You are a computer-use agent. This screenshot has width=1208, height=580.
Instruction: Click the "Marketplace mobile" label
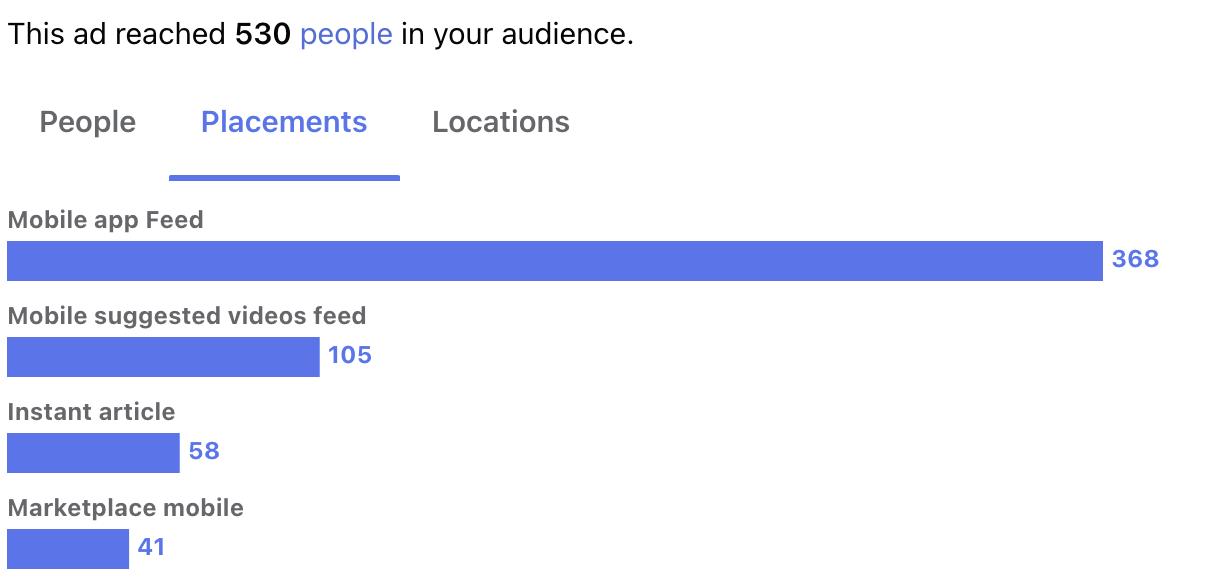(125, 508)
